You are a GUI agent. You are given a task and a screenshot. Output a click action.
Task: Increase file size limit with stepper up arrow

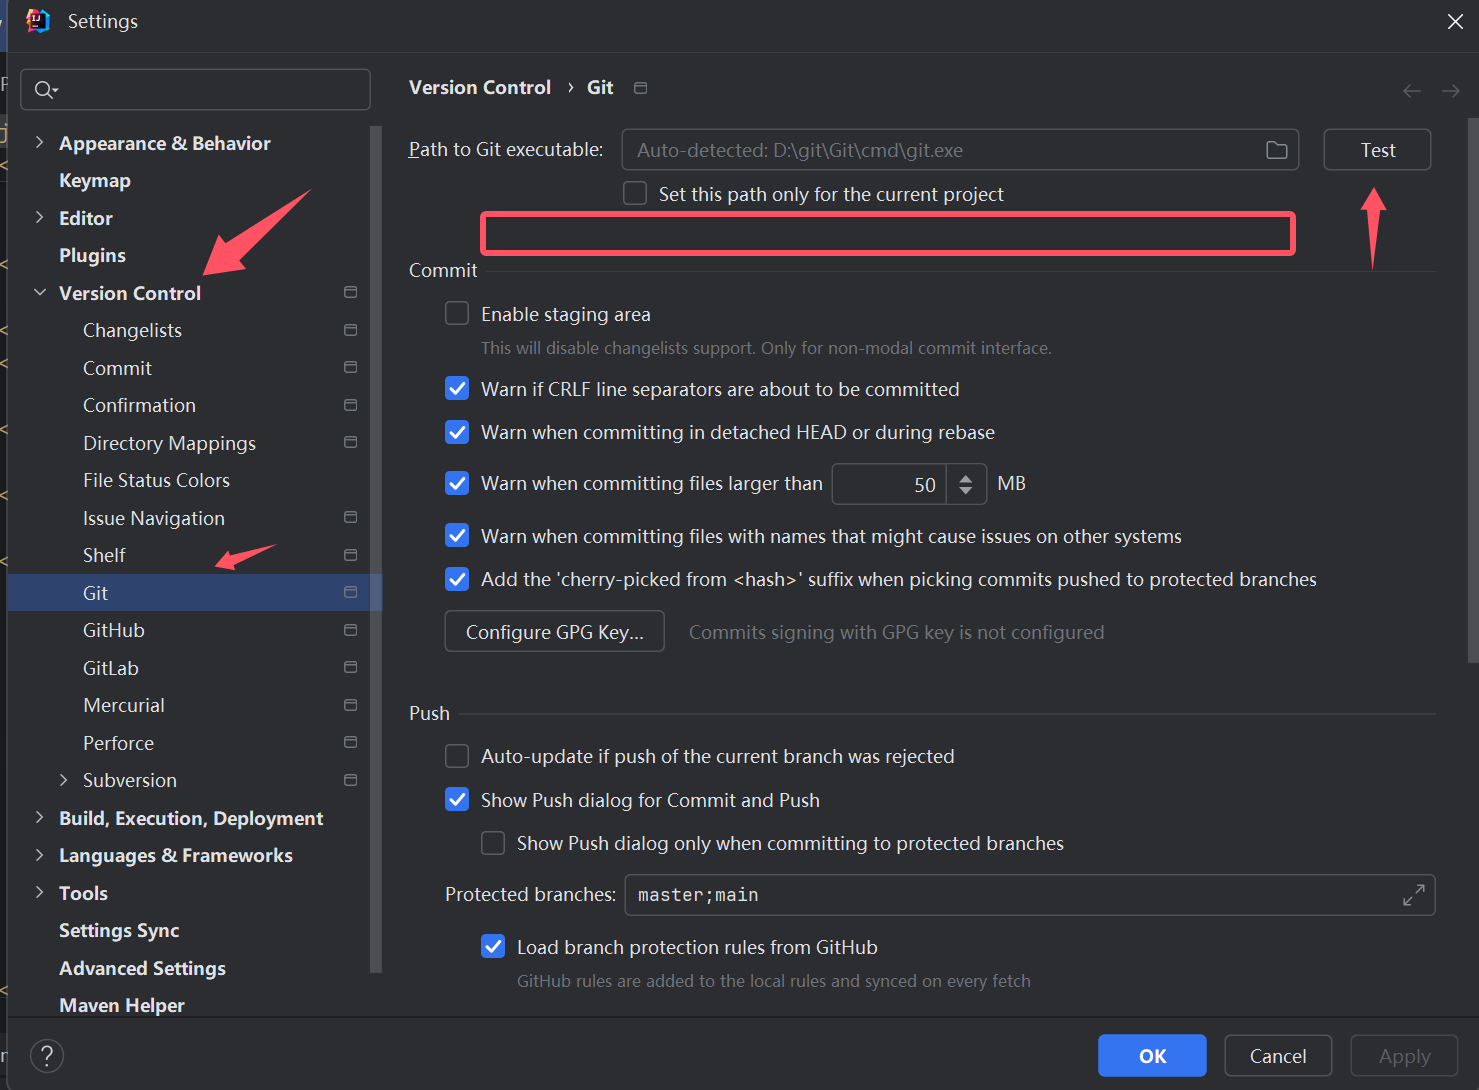click(966, 478)
